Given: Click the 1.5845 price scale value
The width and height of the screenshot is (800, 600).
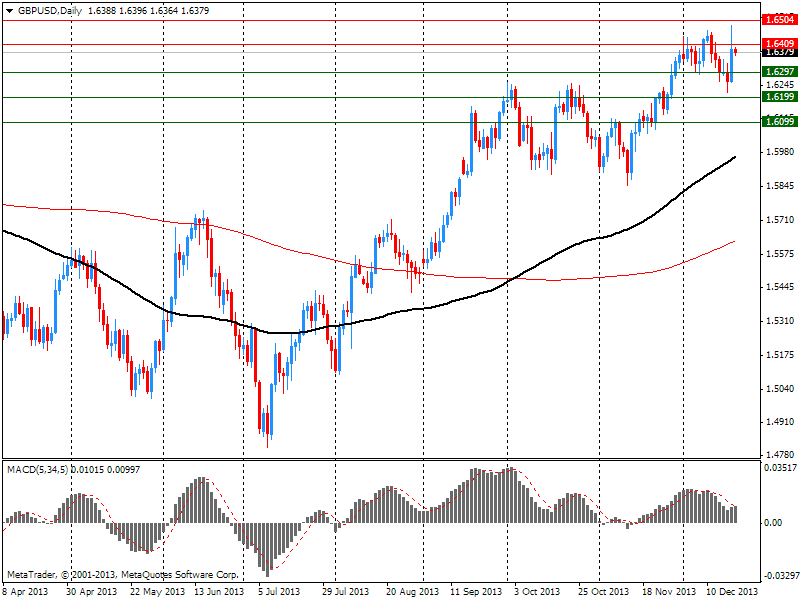Looking at the screenshot, I should point(780,186).
